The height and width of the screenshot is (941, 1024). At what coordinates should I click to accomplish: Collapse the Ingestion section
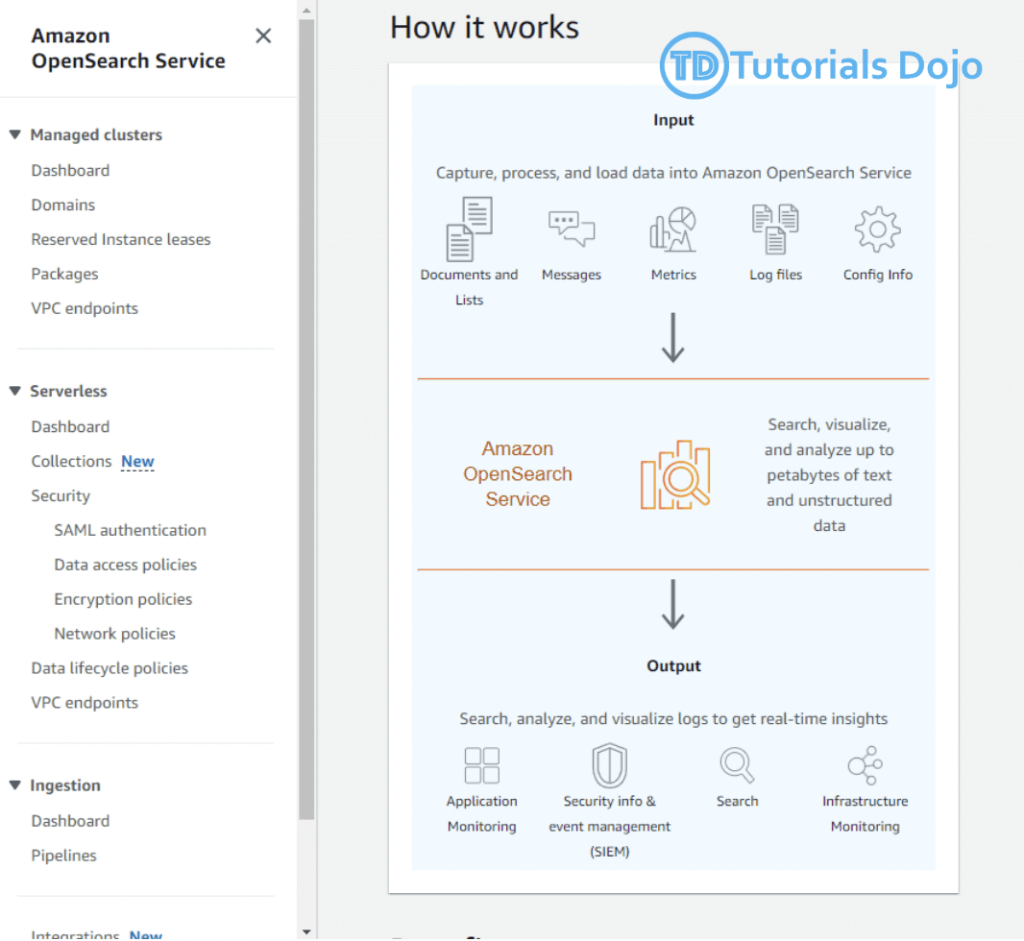click(15, 785)
